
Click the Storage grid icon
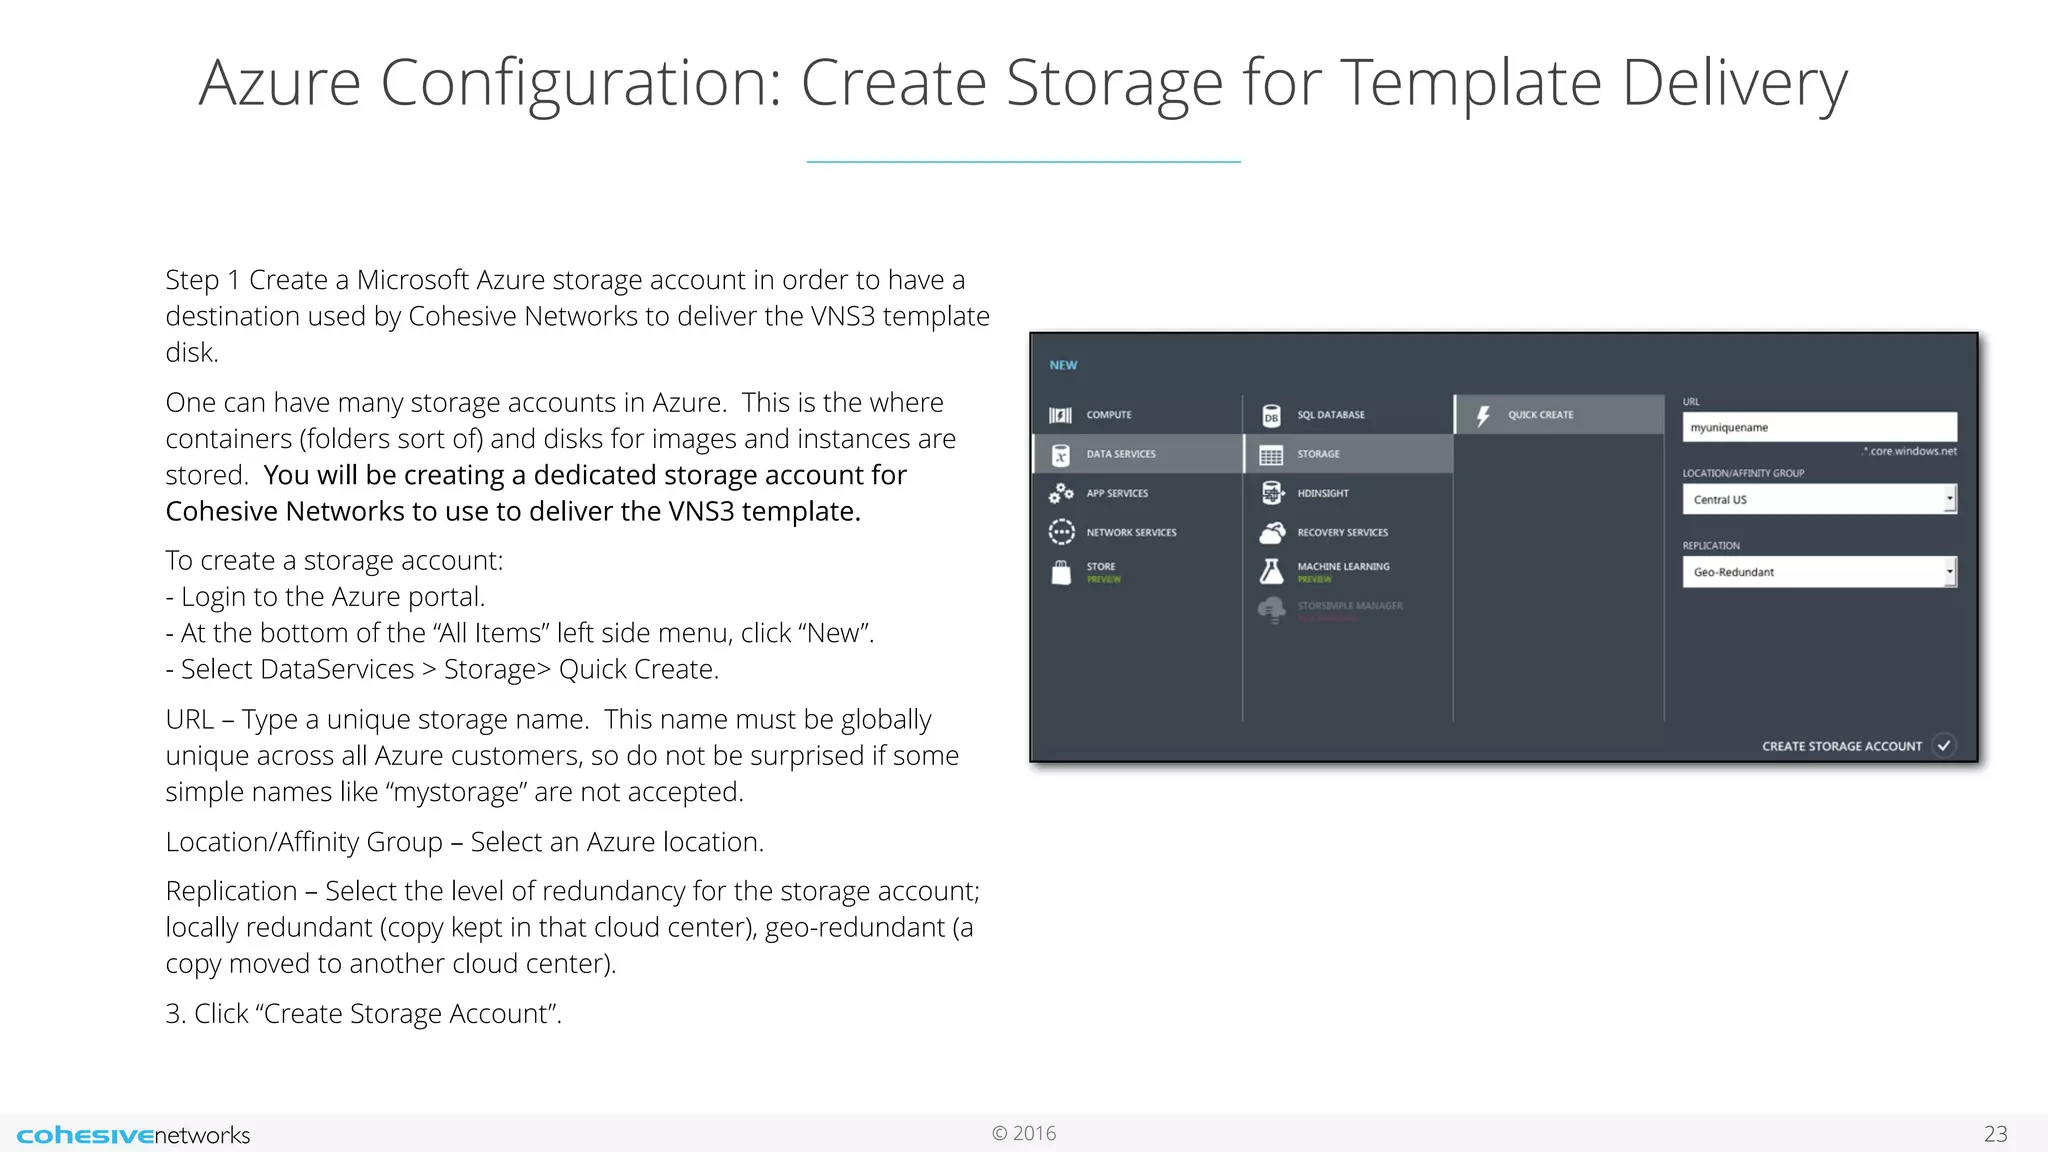(1271, 455)
